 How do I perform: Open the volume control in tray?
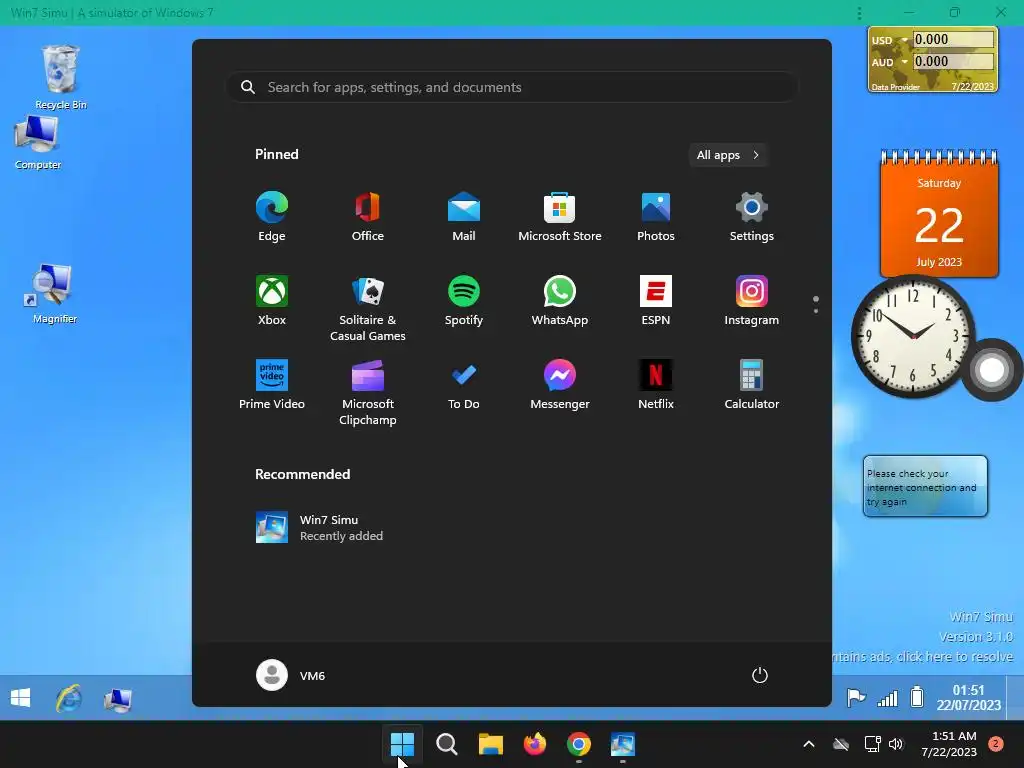click(x=896, y=744)
